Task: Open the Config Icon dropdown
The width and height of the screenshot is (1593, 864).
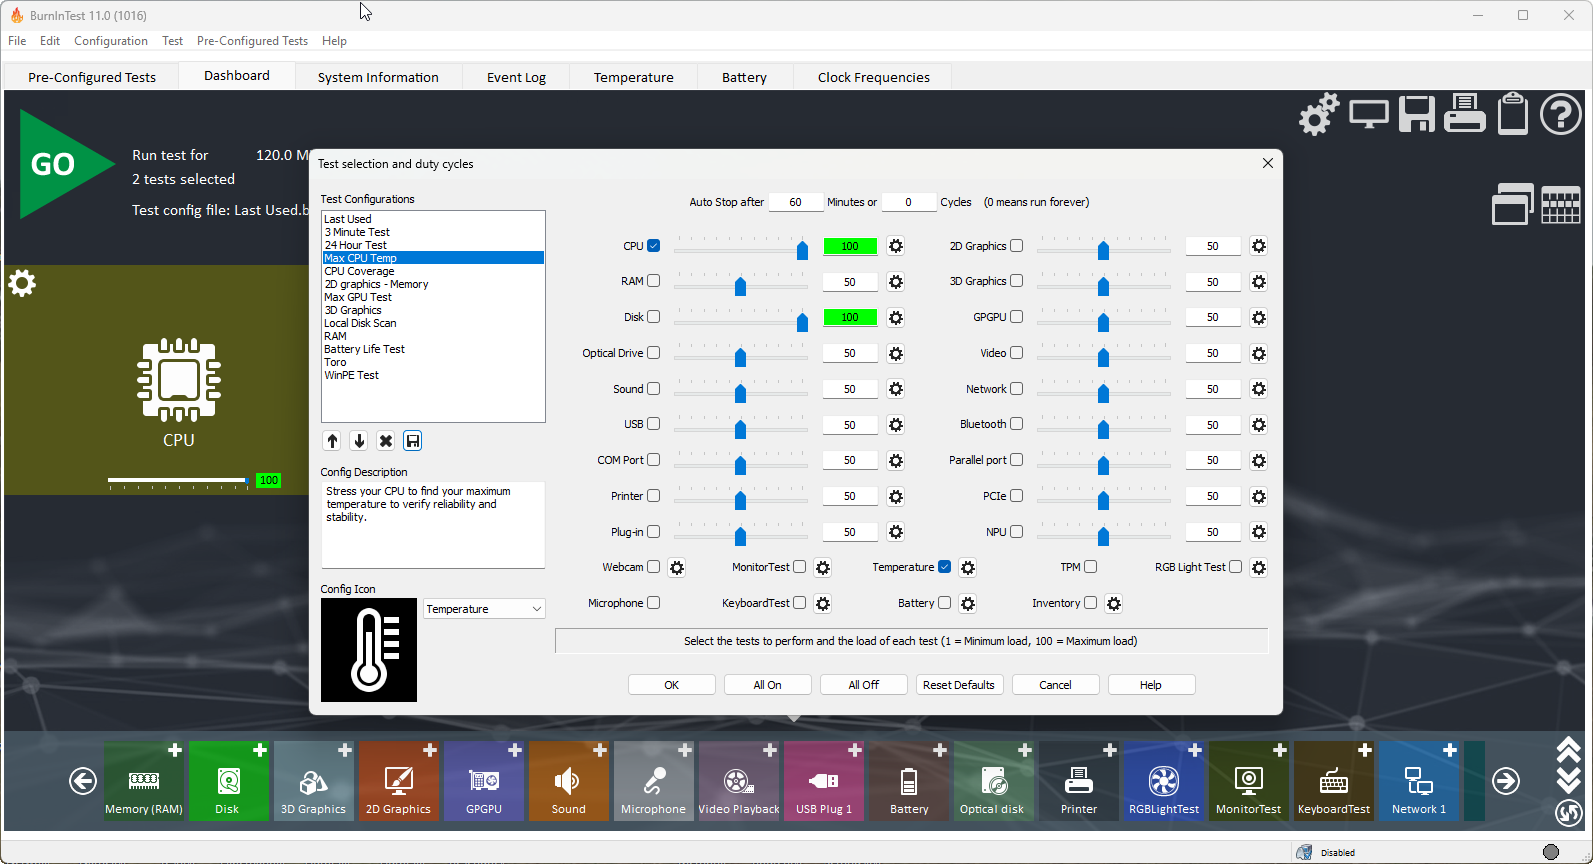Action: tap(484, 609)
